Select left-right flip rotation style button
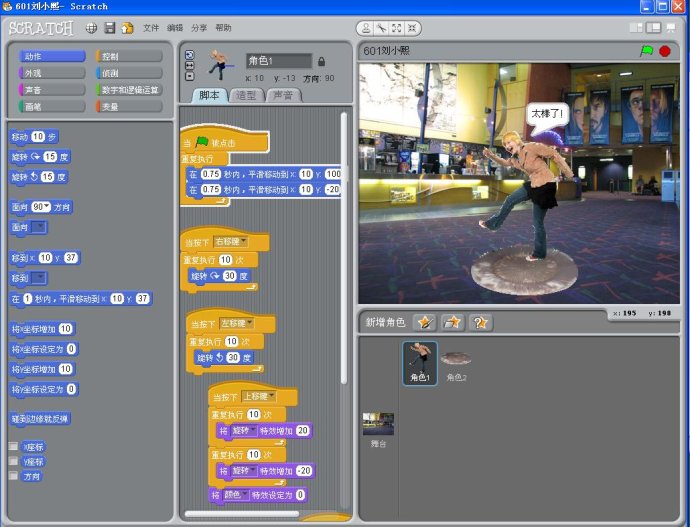Image resolution: width=690 pixels, height=527 pixels. click(190, 66)
